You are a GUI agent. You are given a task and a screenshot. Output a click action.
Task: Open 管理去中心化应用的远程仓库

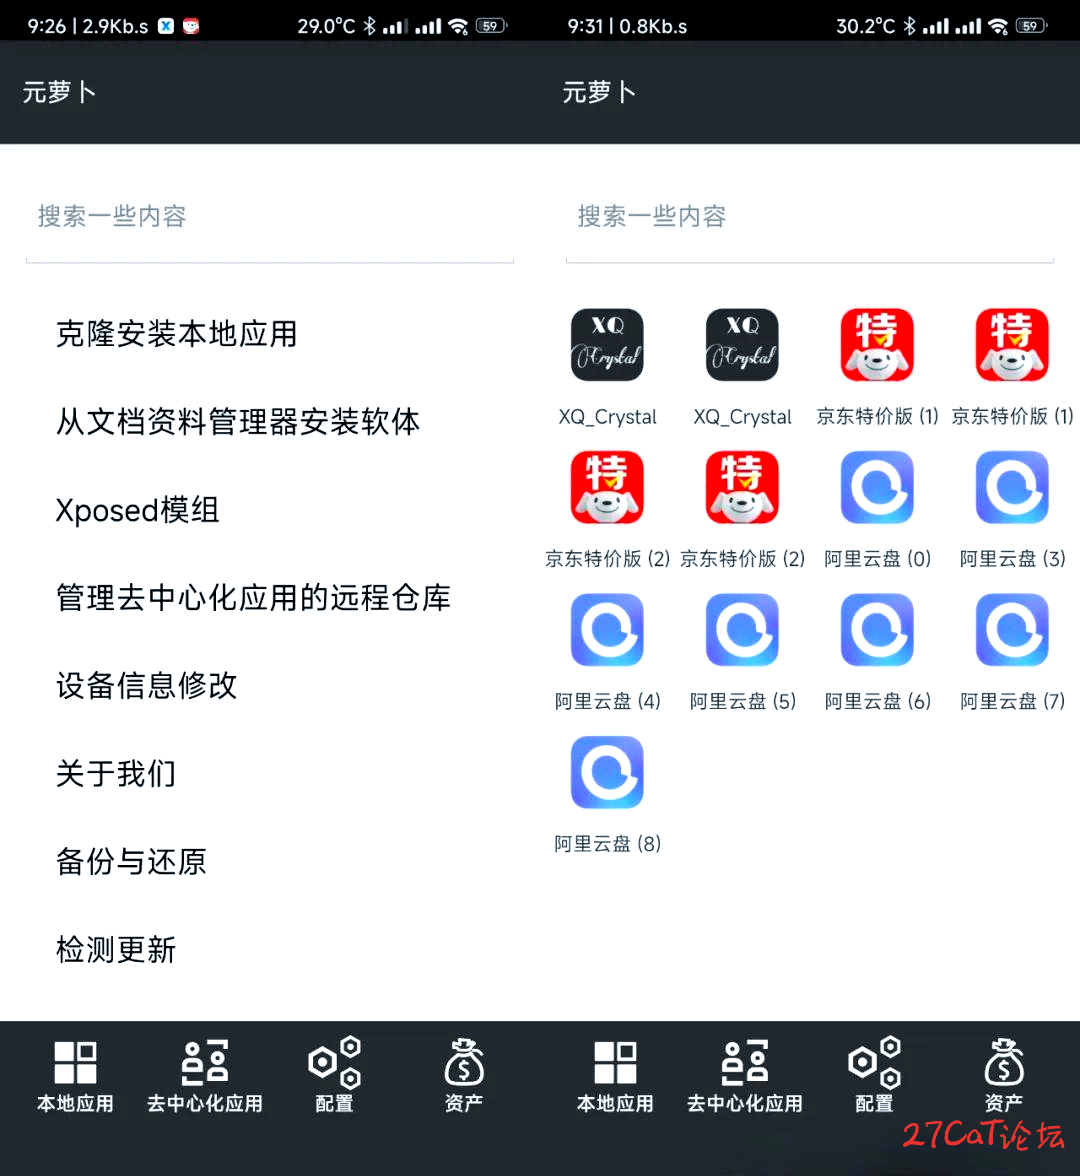(254, 598)
